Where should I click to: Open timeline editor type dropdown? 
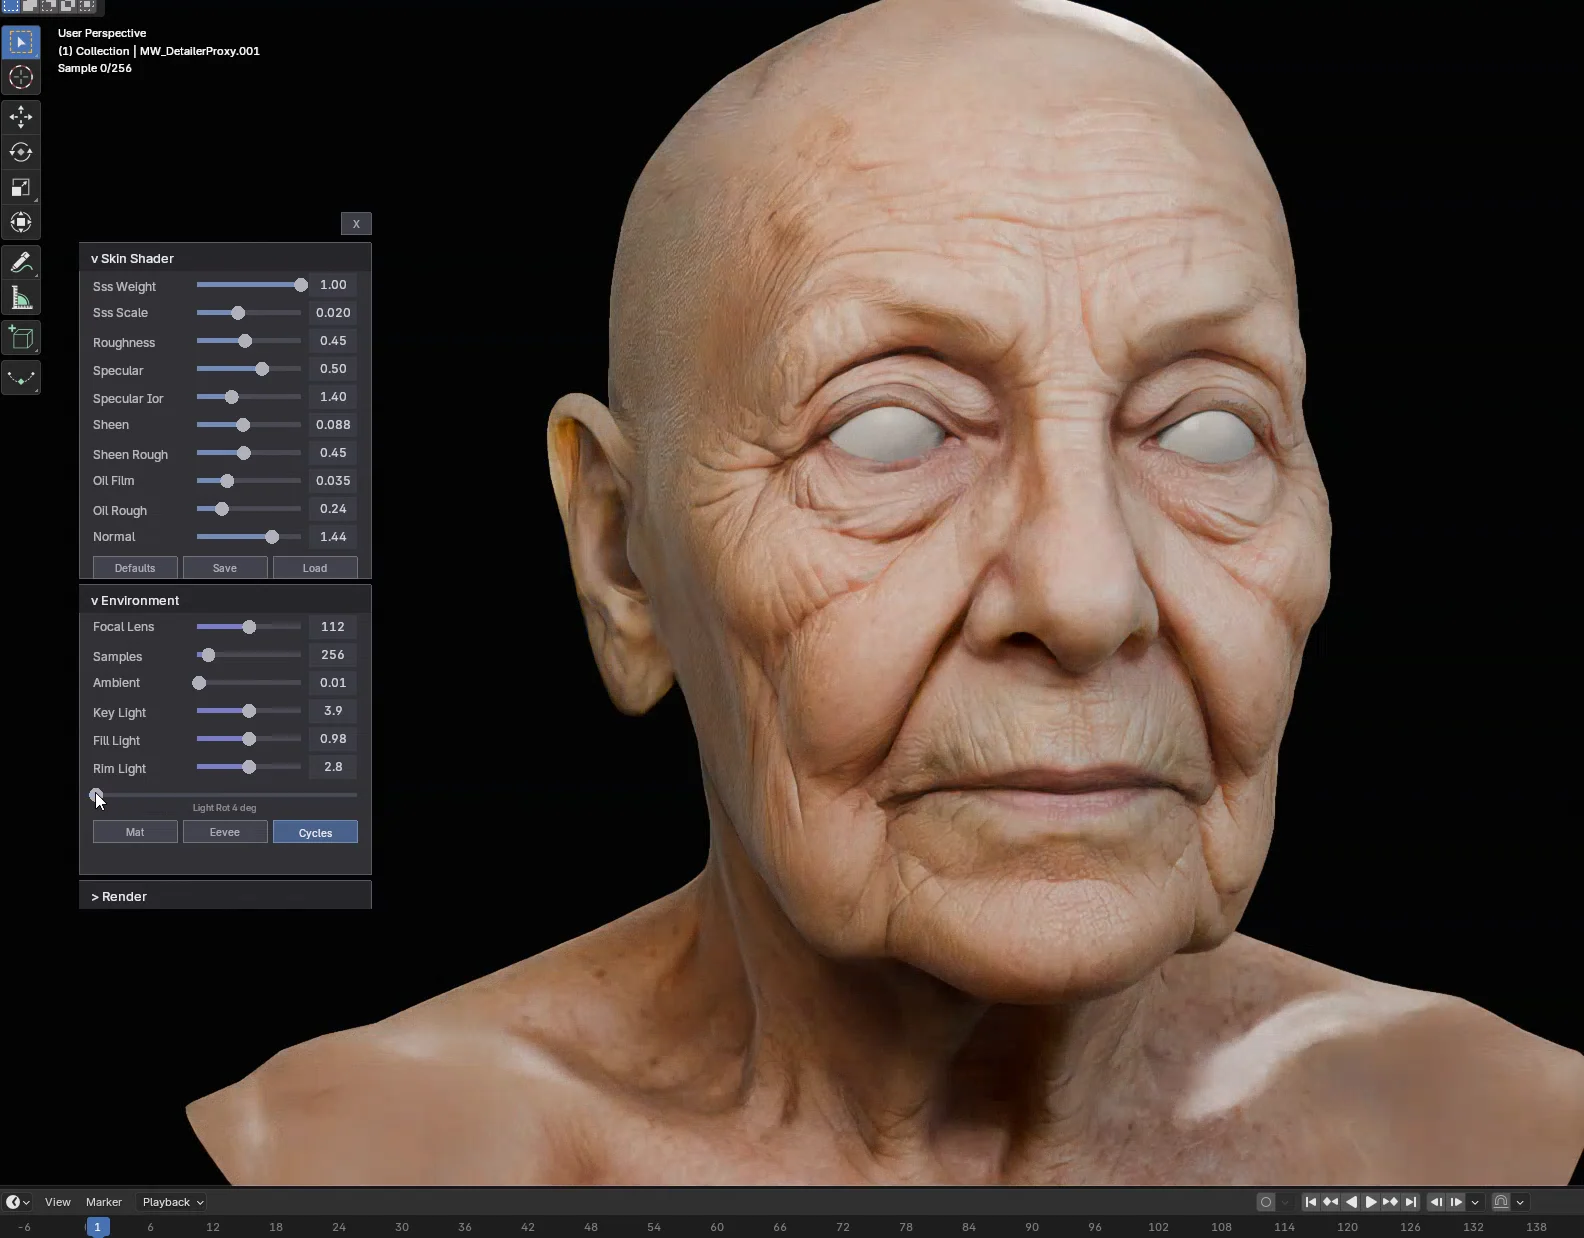(x=17, y=1202)
